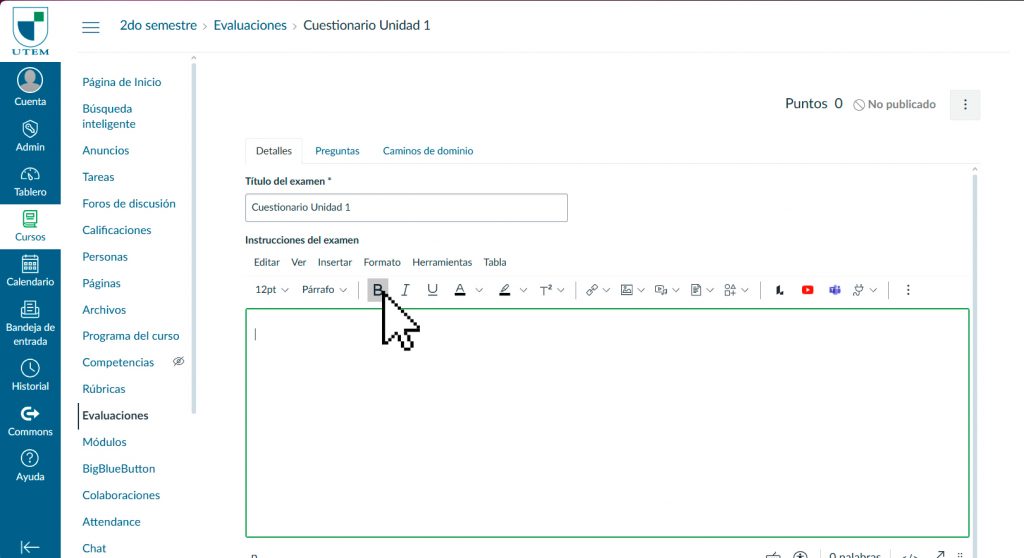This screenshot has height=558, width=1024.
Task: Click the hamburger menu icon in header
Action: 91,26
